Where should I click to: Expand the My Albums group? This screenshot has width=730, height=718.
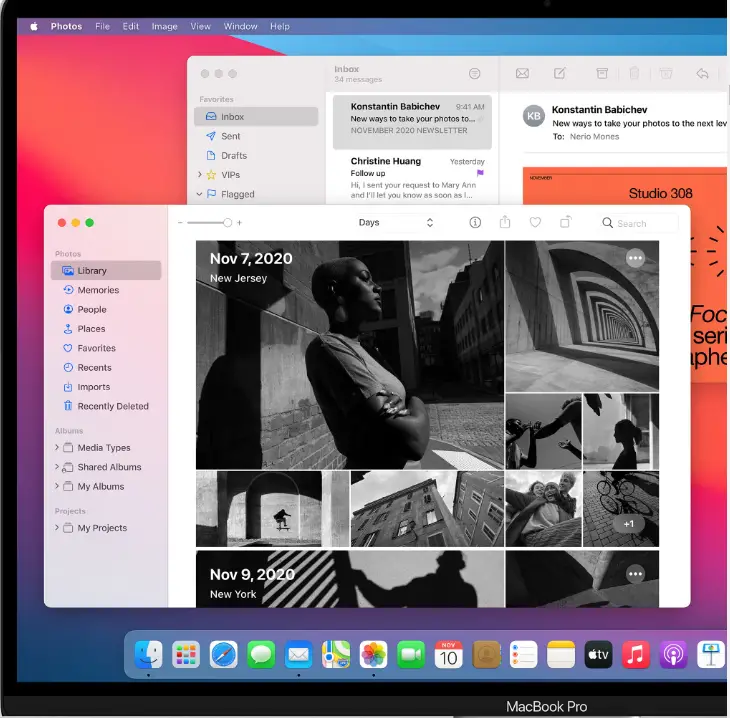coord(57,486)
